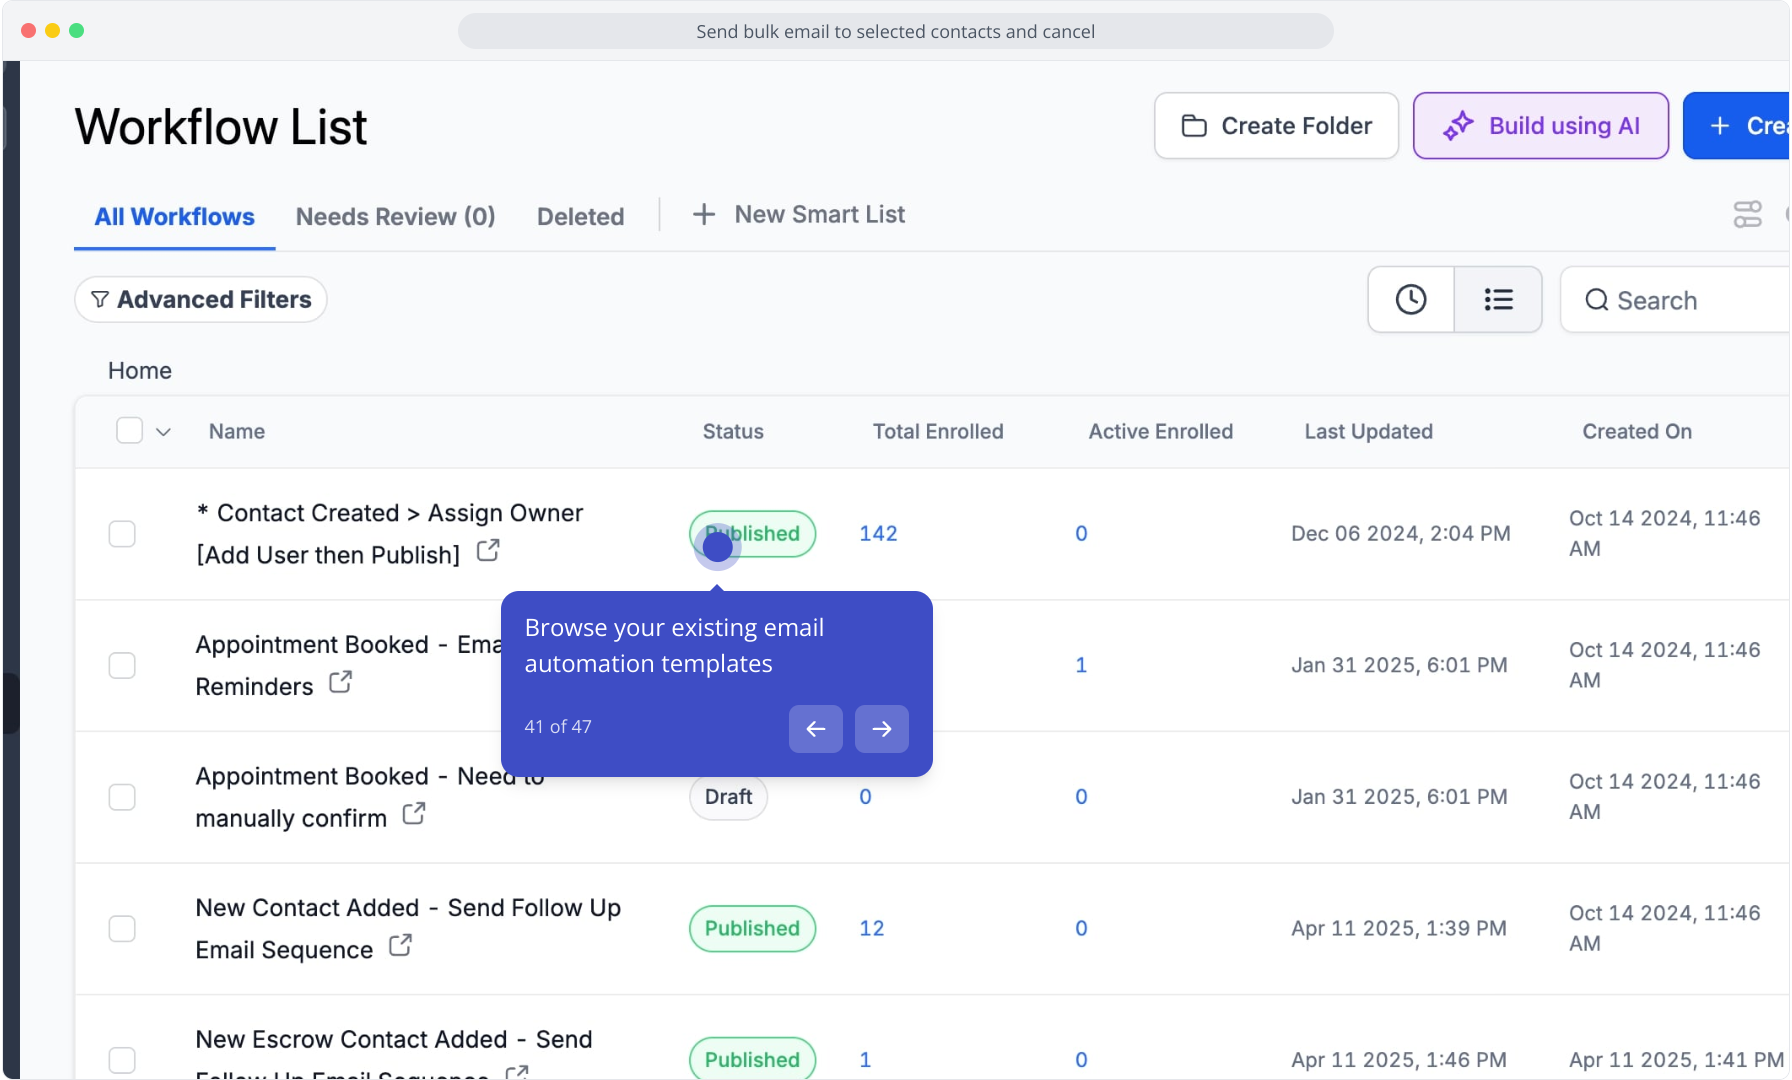This screenshot has height=1080, width=1792.
Task: Click Apr 11 2025, 1:39 PM timestamp
Action: tap(1399, 929)
